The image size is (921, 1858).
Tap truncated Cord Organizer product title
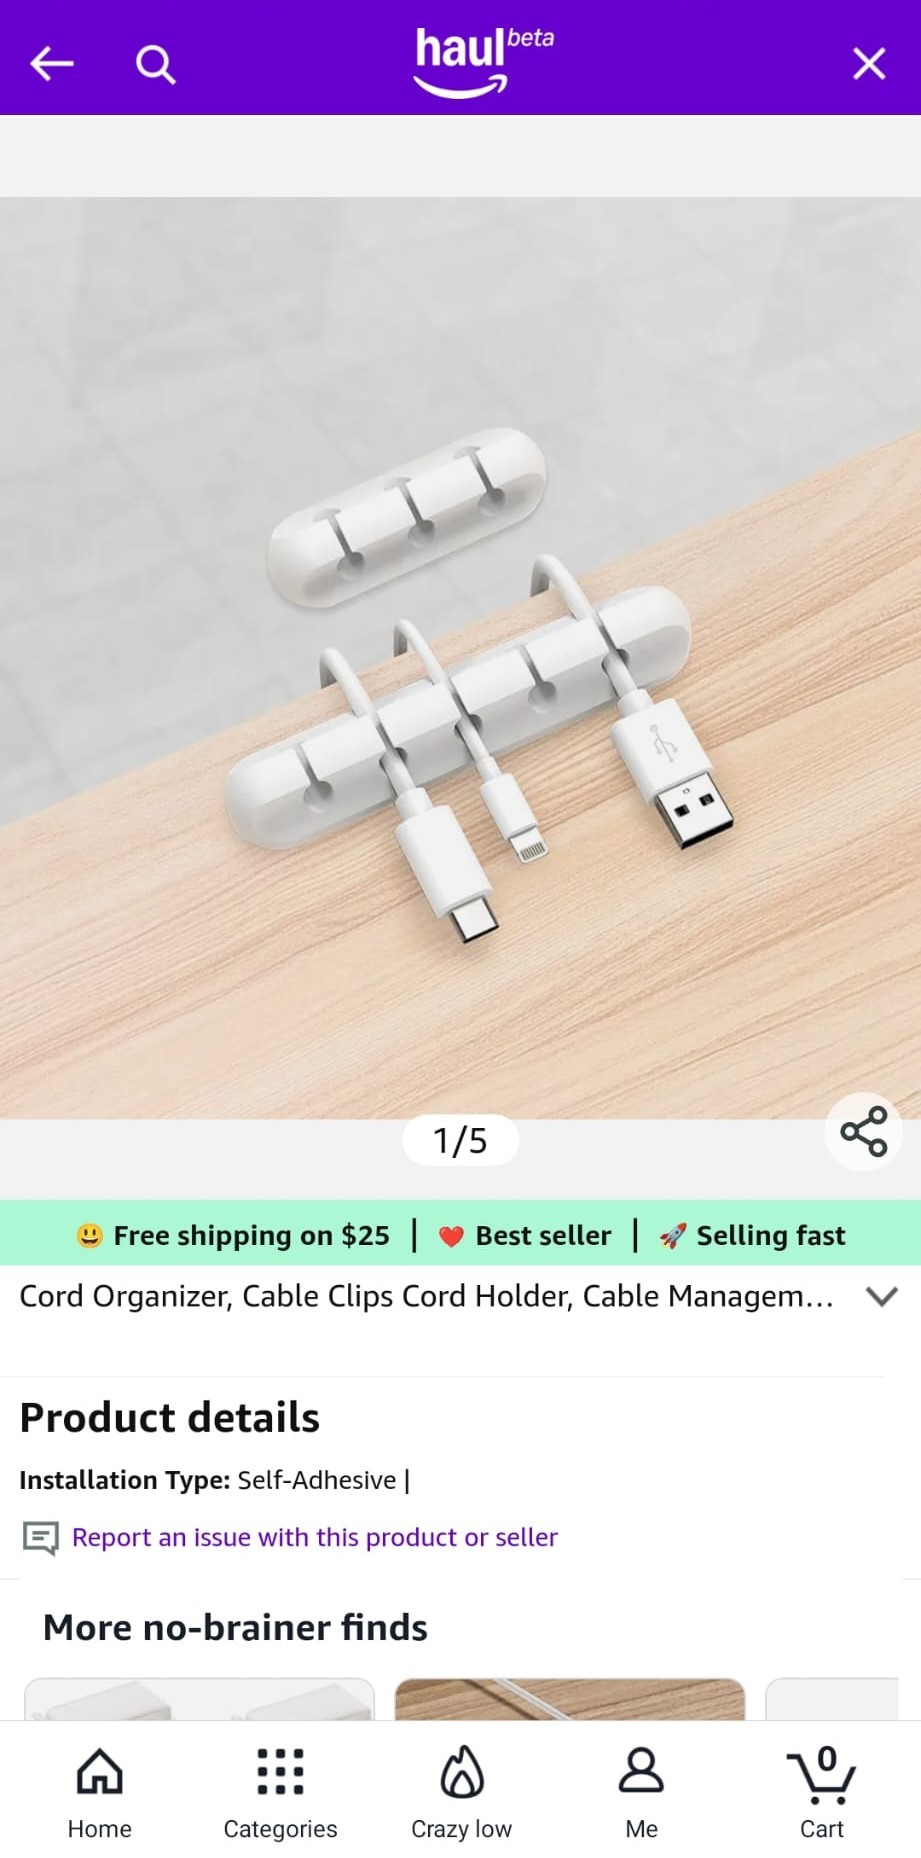point(426,1297)
